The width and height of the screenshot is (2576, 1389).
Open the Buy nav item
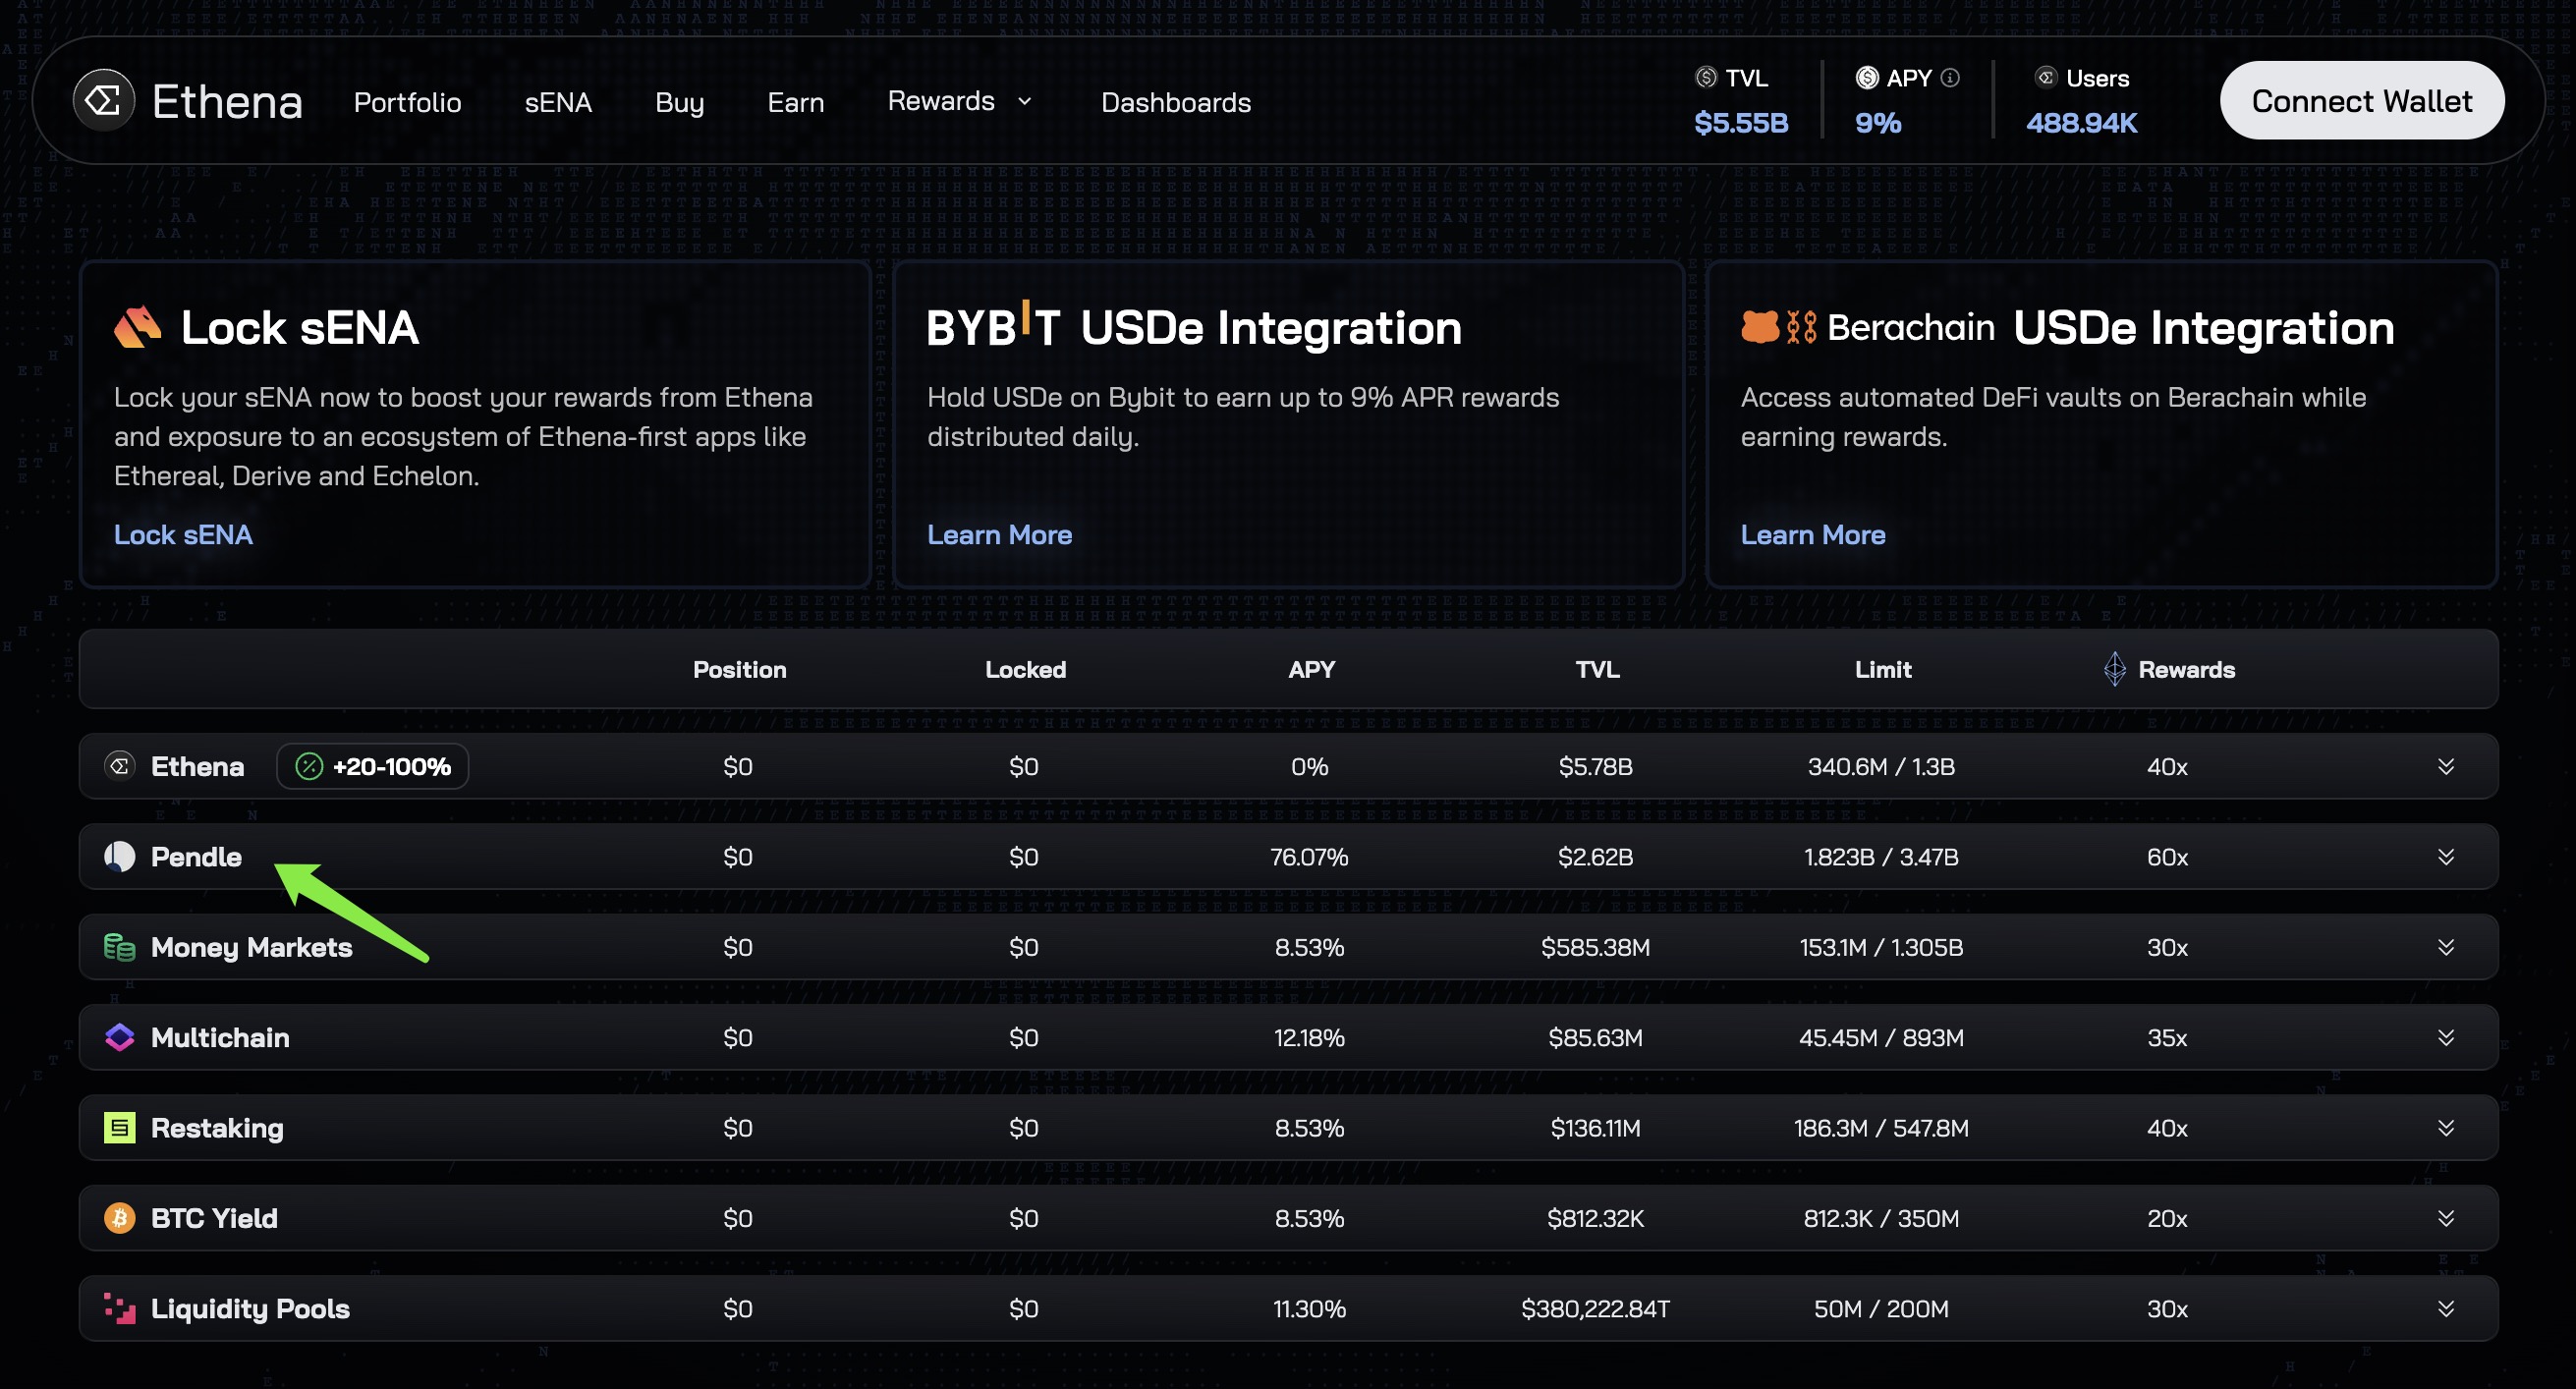point(679,102)
